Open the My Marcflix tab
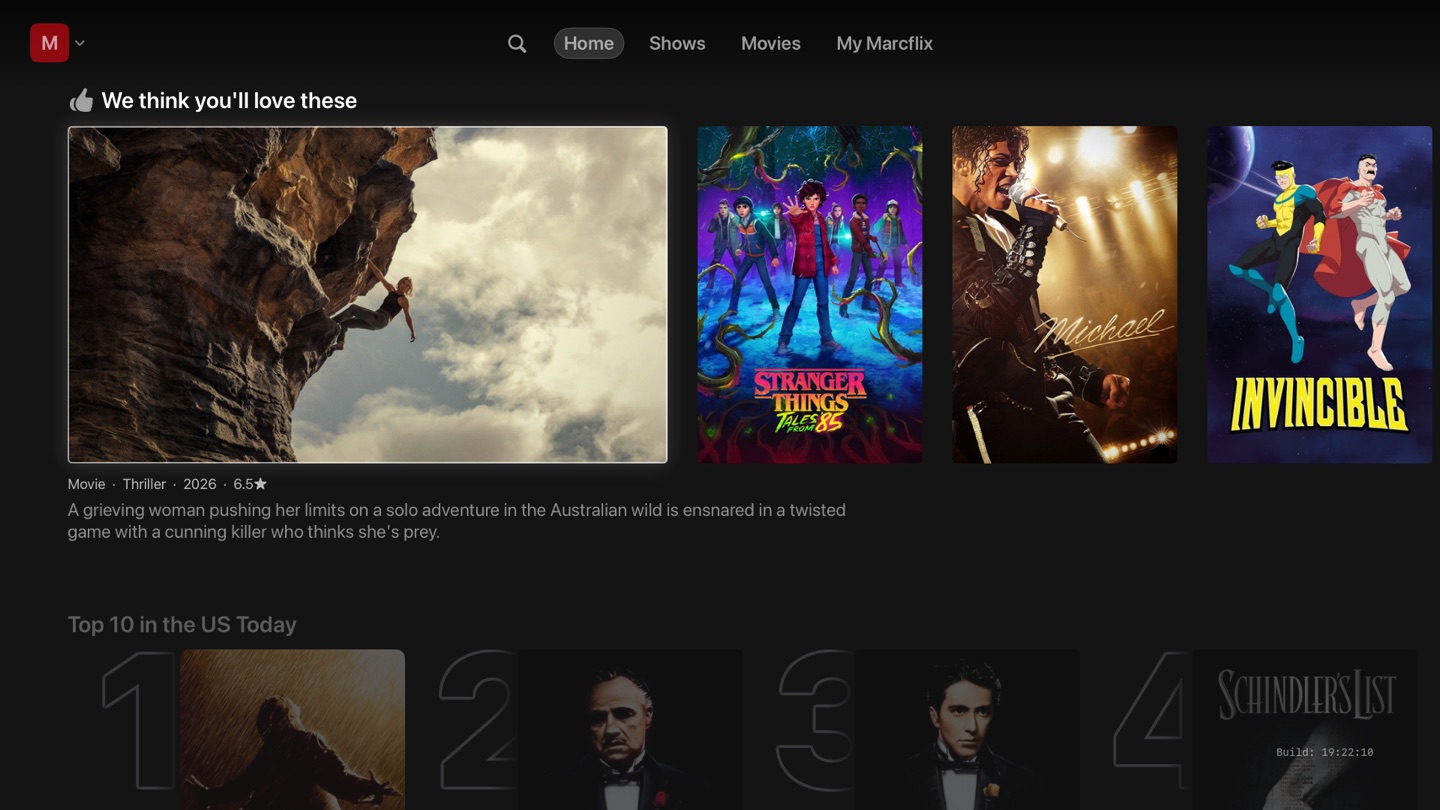 (x=884, y=43)
